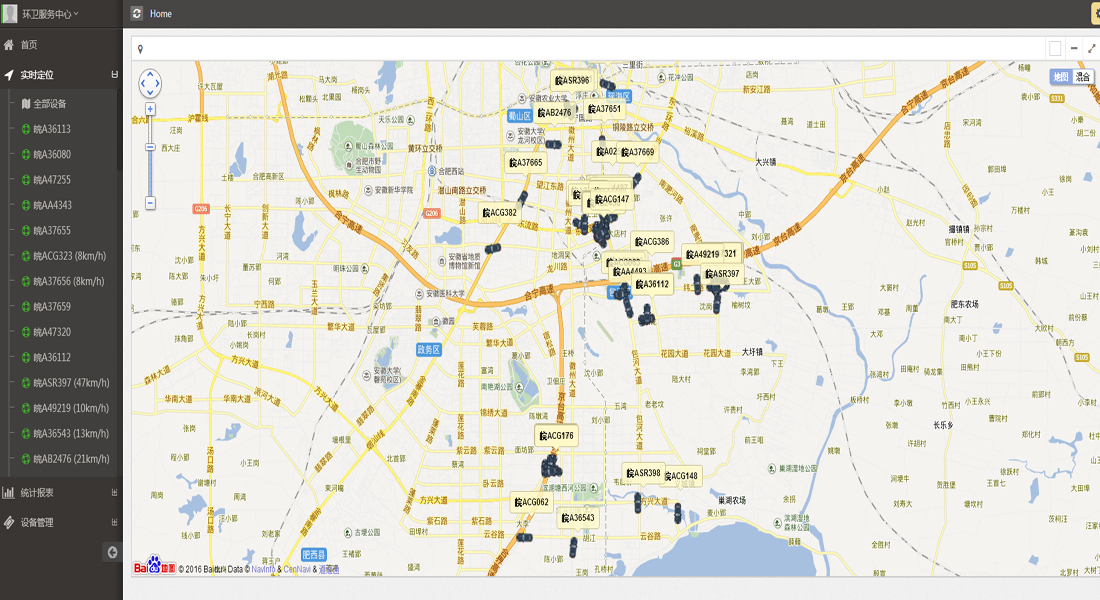Click the chart icon beside 统计报表
Image resolution: width=1100 pixels, height=600 pixels.
8,493
